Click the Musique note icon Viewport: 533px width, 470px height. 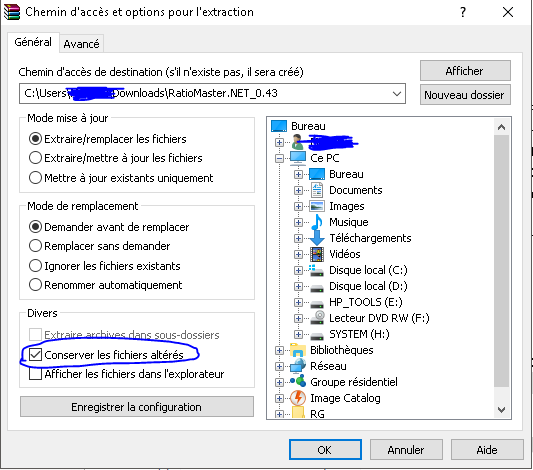point(317,222)
